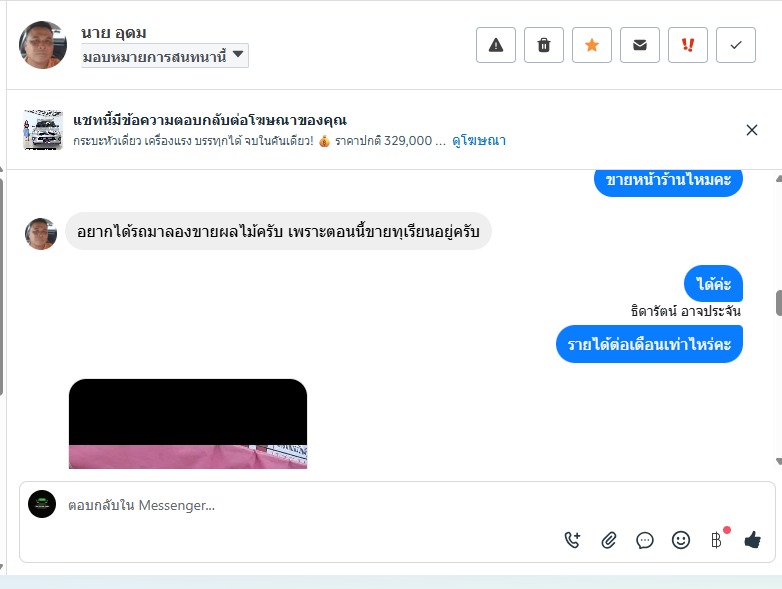This screenshot has height=589, width=782.
Task: Delete conversation using trash icon
Action: 544,45
